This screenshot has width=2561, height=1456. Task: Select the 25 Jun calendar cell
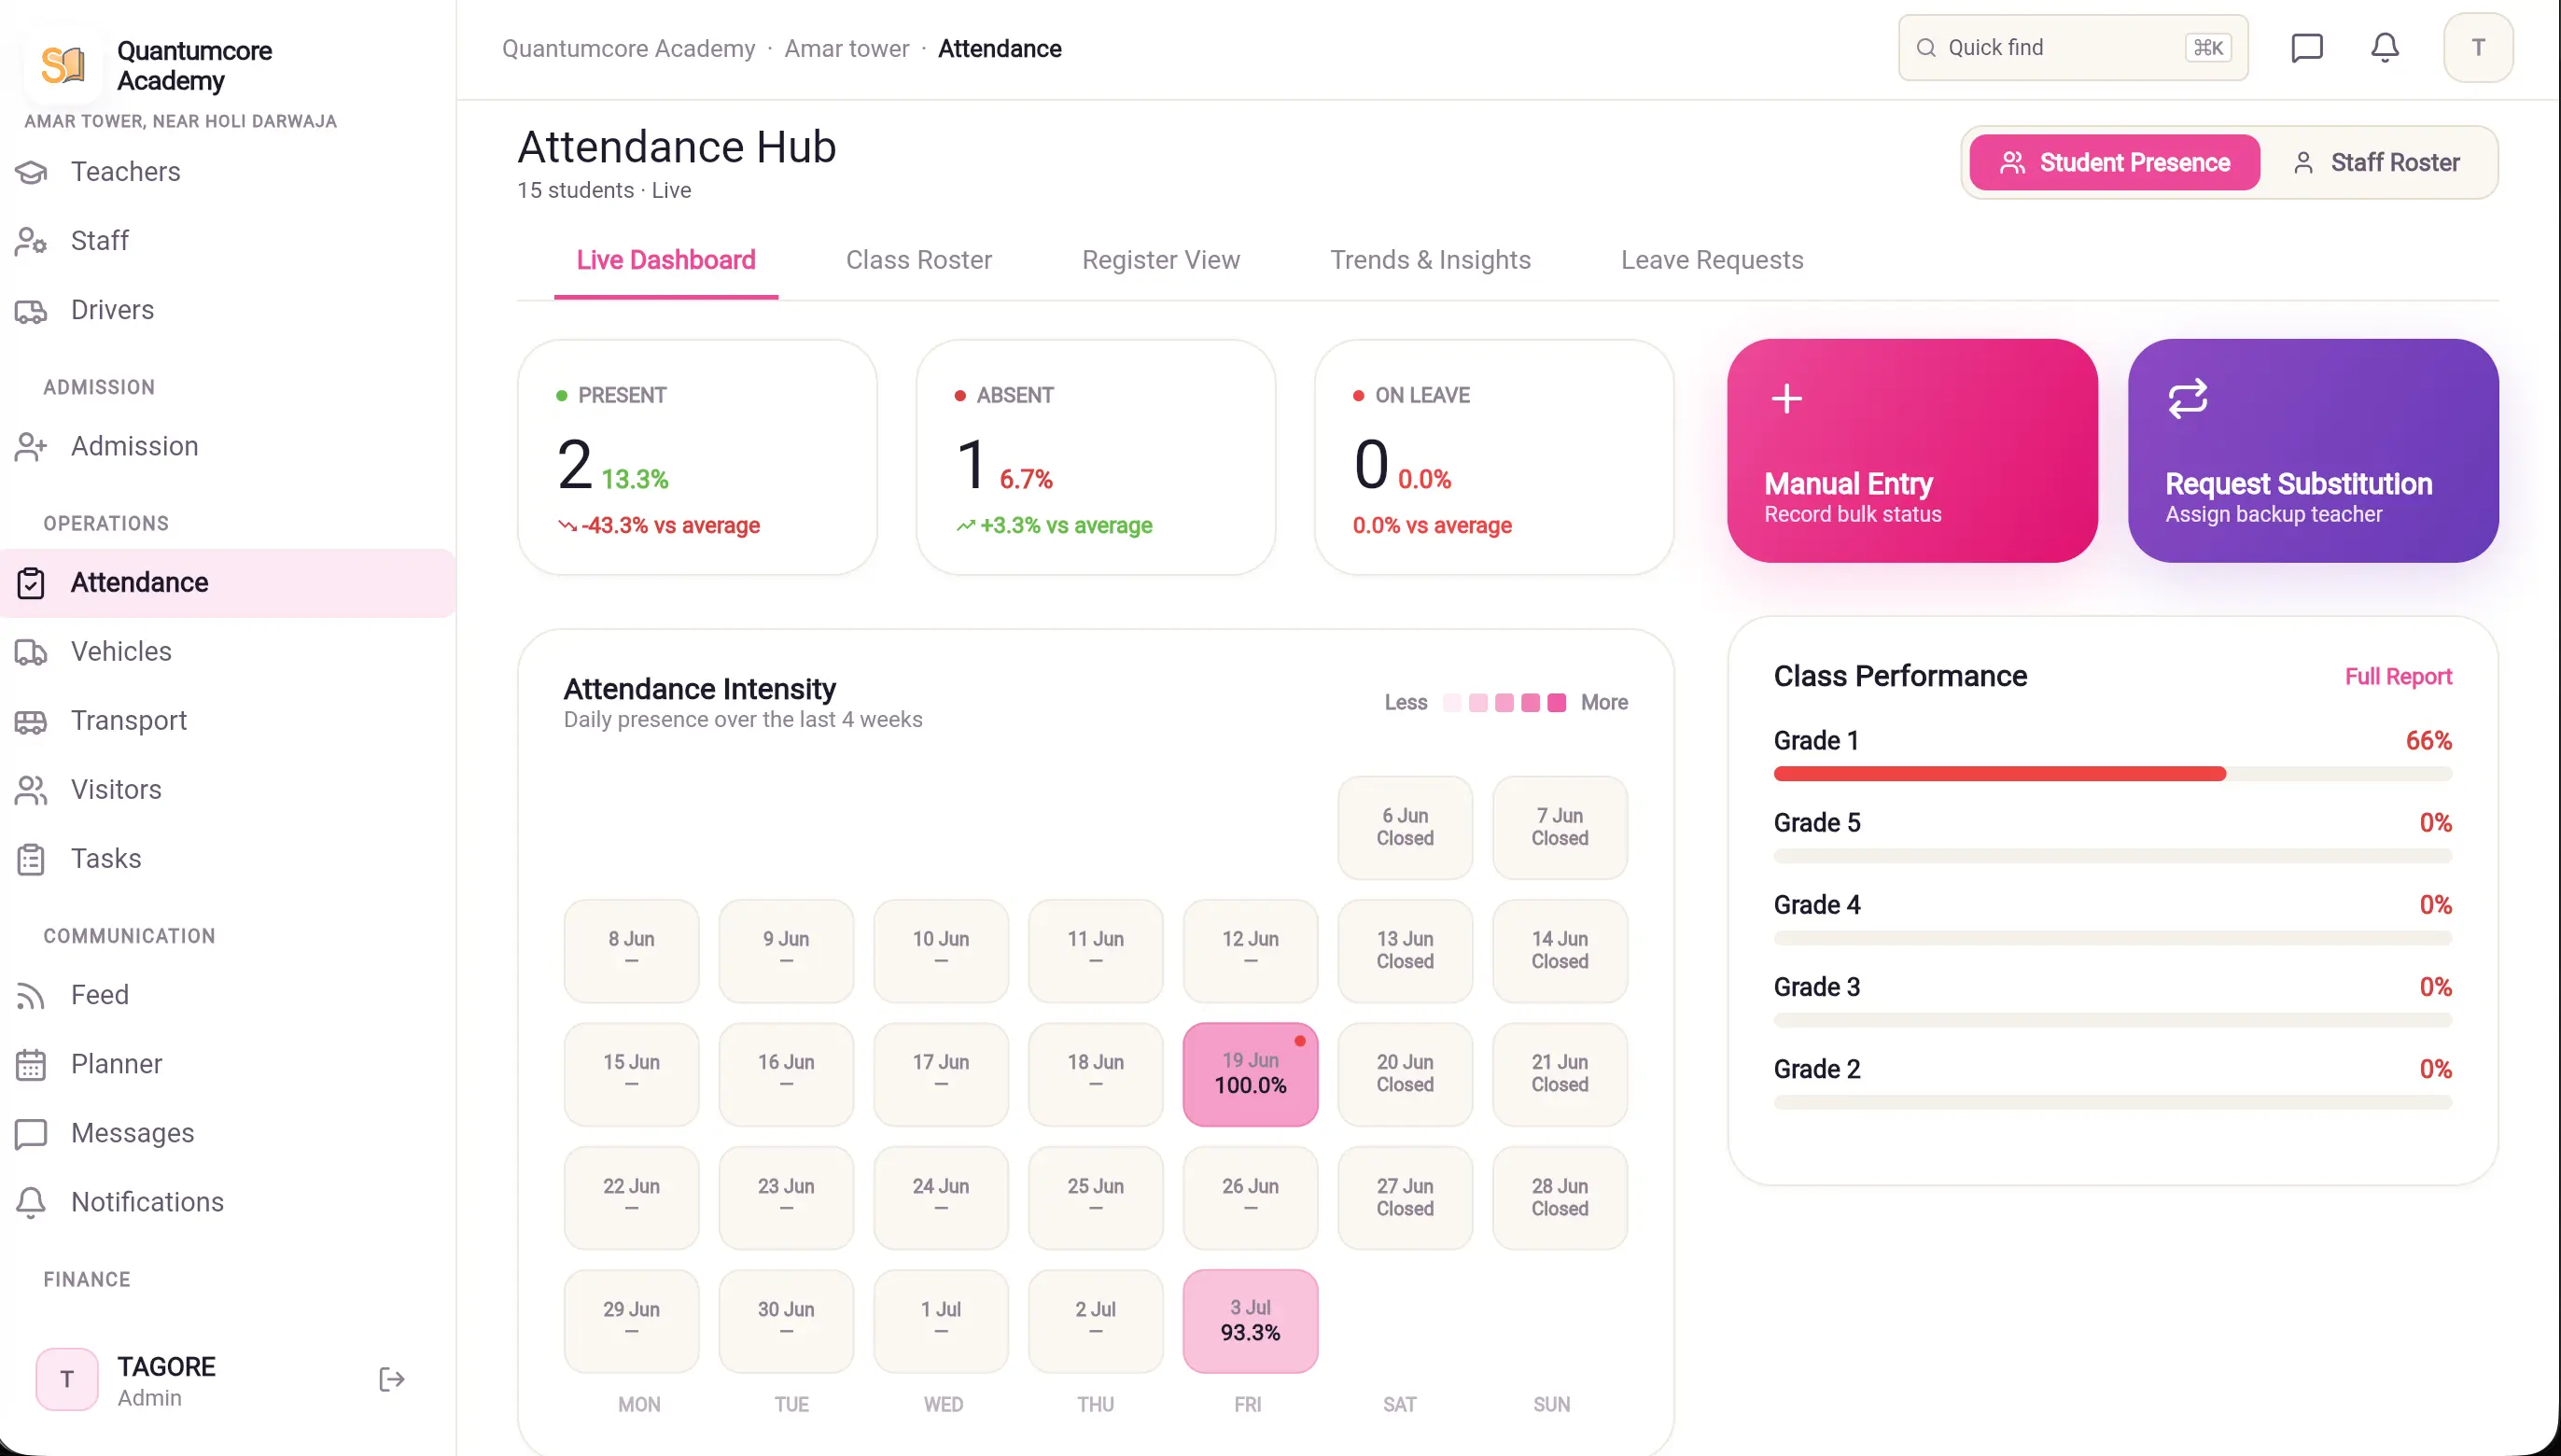click(x=1095, y=1197)
